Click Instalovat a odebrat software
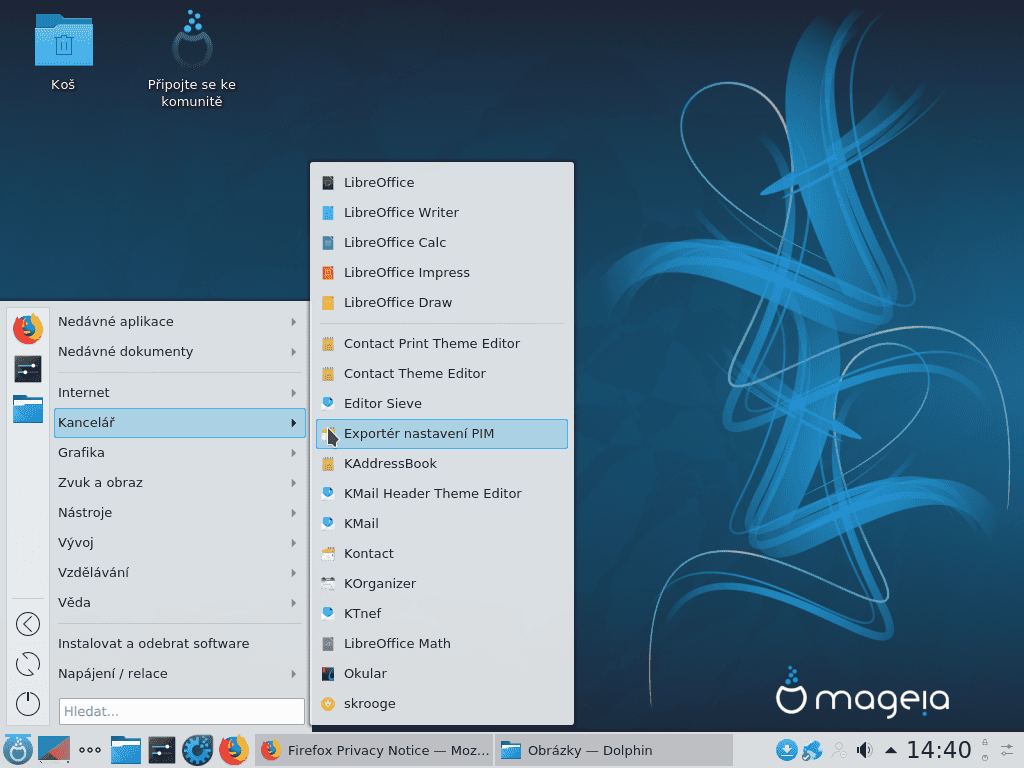 click(x=153, y=643)
